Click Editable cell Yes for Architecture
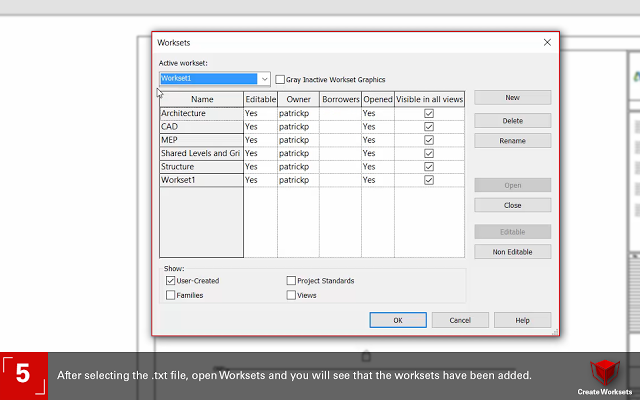Viewport: 640px width, 400px height. pyautogui.click(x=261, y=113)
